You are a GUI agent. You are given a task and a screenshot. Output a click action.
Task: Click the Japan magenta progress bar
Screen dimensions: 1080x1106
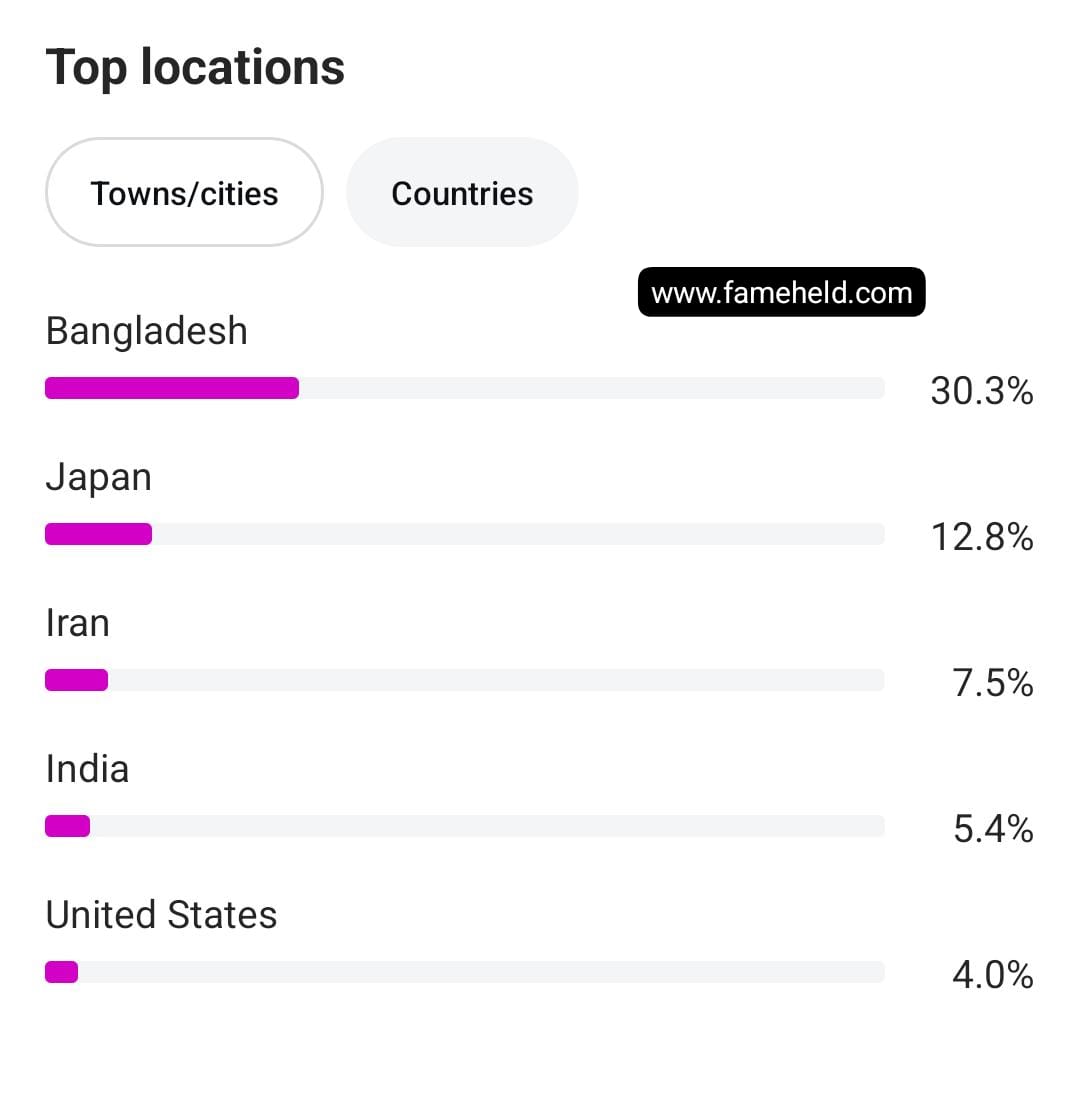point(99,534)
